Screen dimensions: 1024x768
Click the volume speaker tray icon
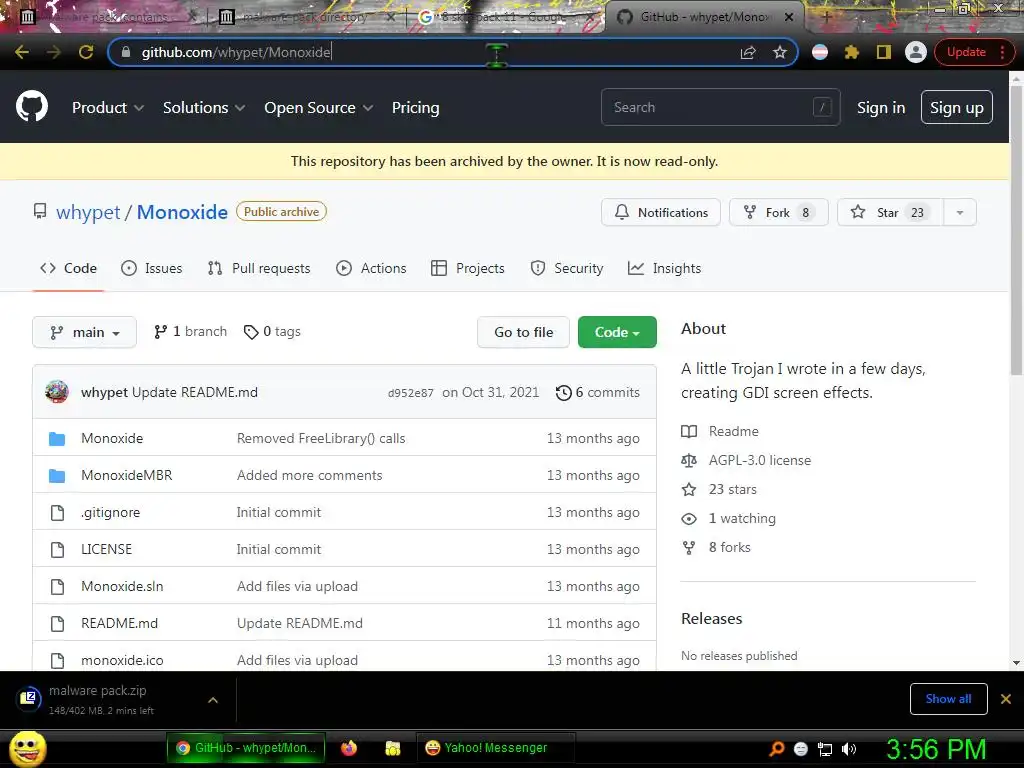click(x=849, y=749)
